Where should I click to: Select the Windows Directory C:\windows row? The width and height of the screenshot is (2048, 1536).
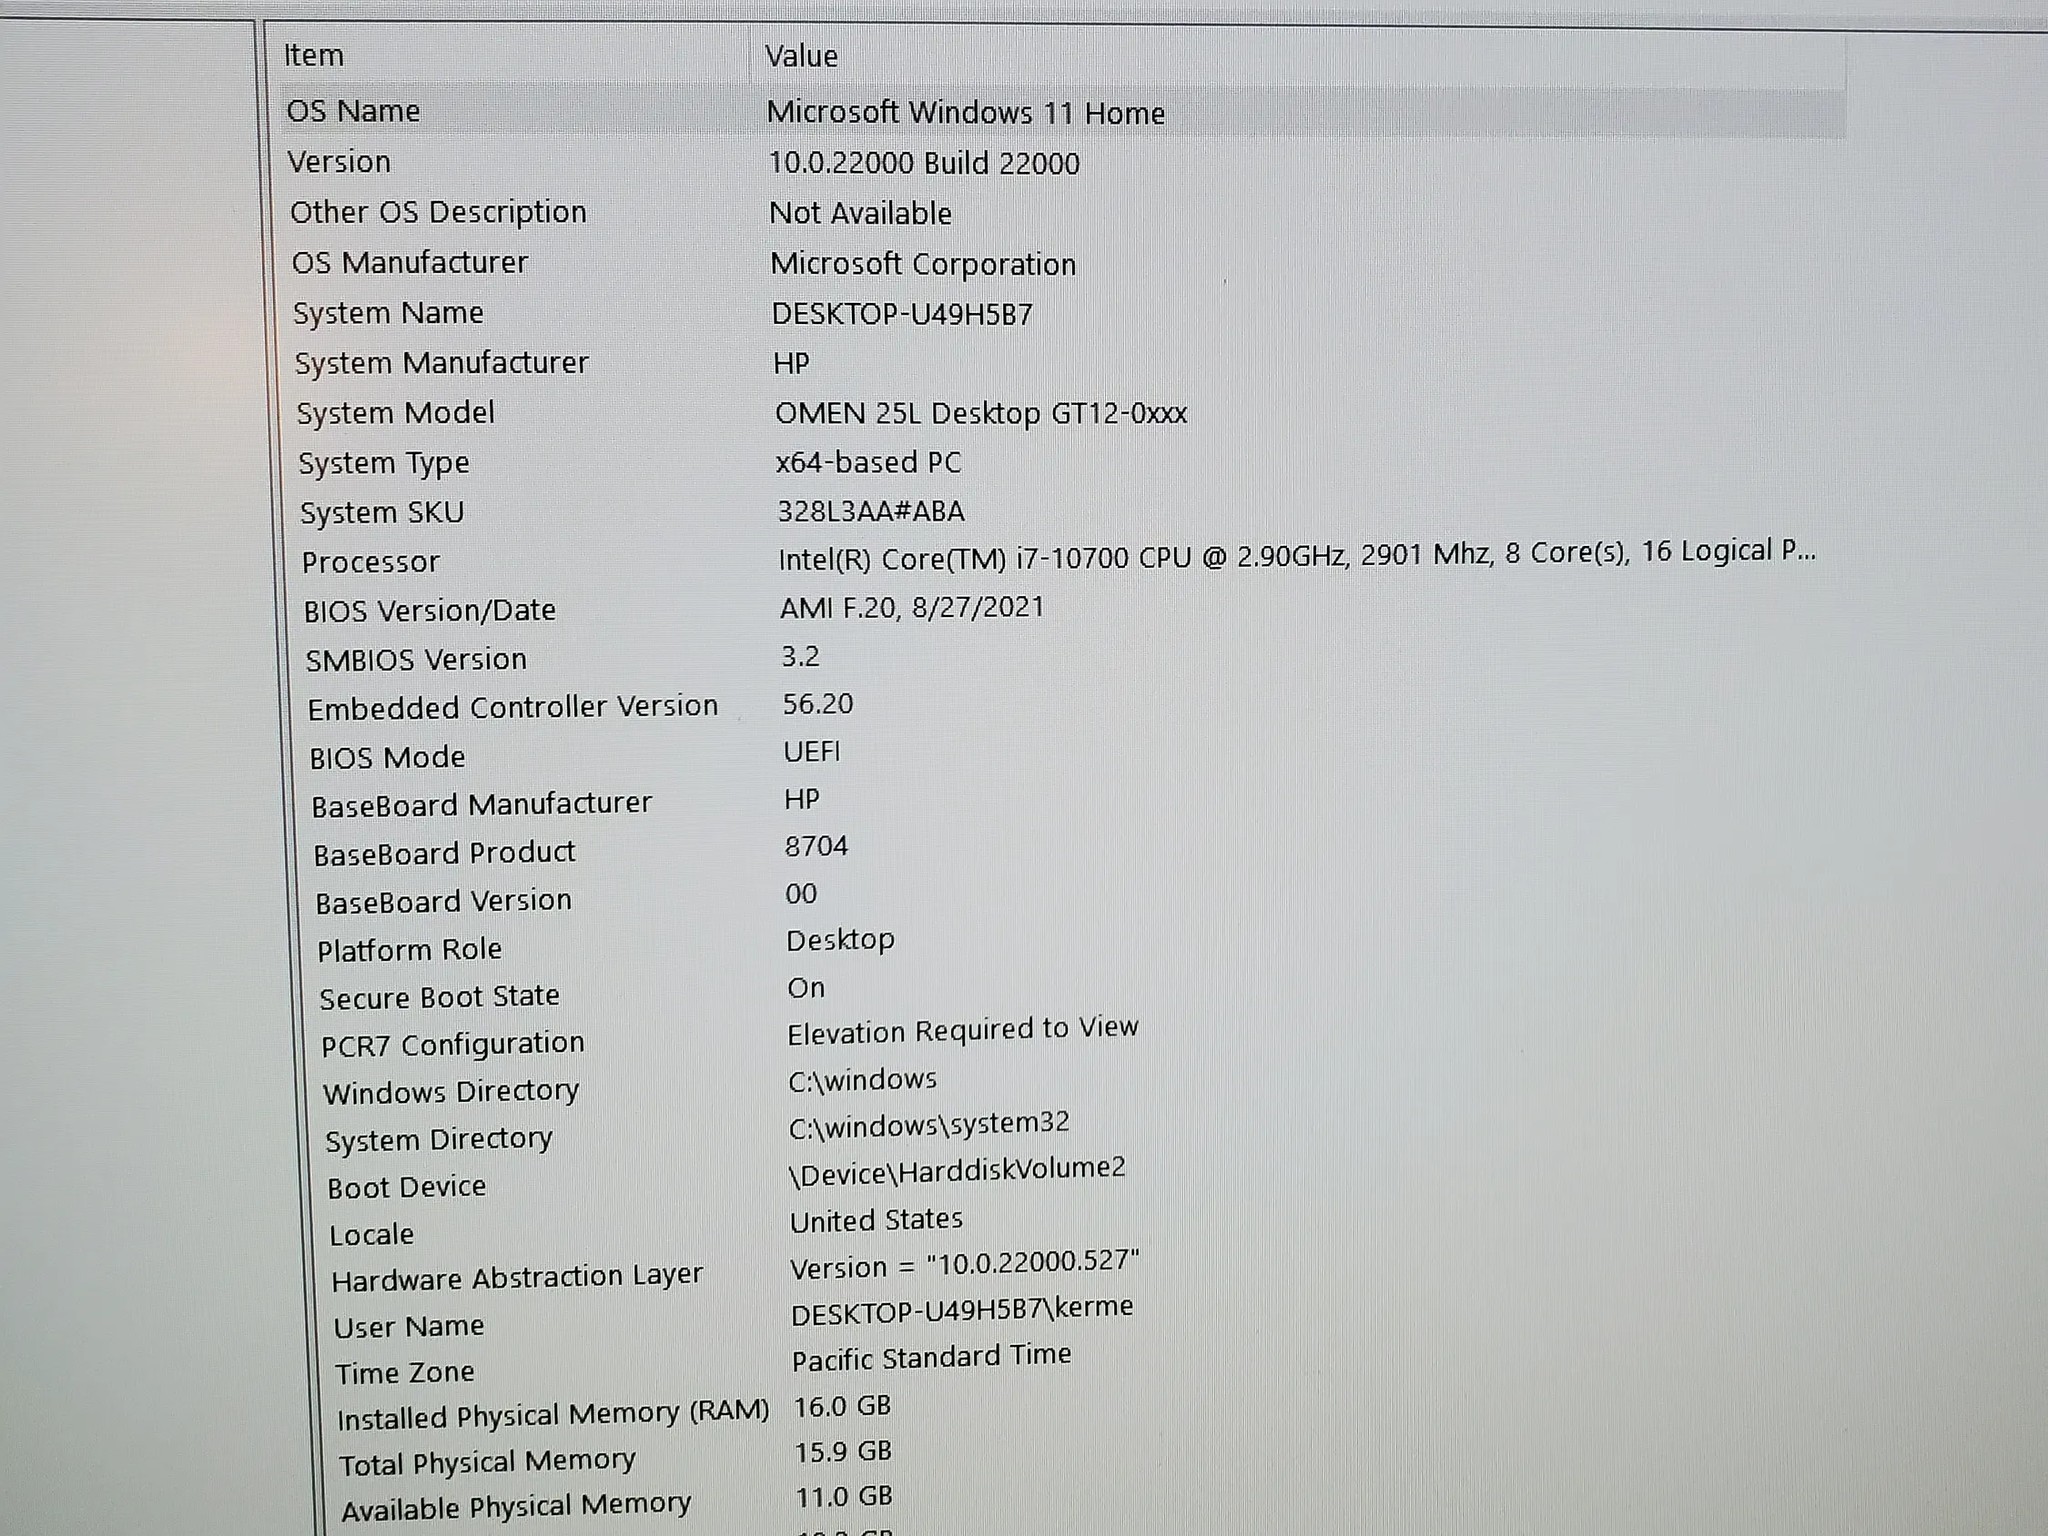click(450, 1090)
